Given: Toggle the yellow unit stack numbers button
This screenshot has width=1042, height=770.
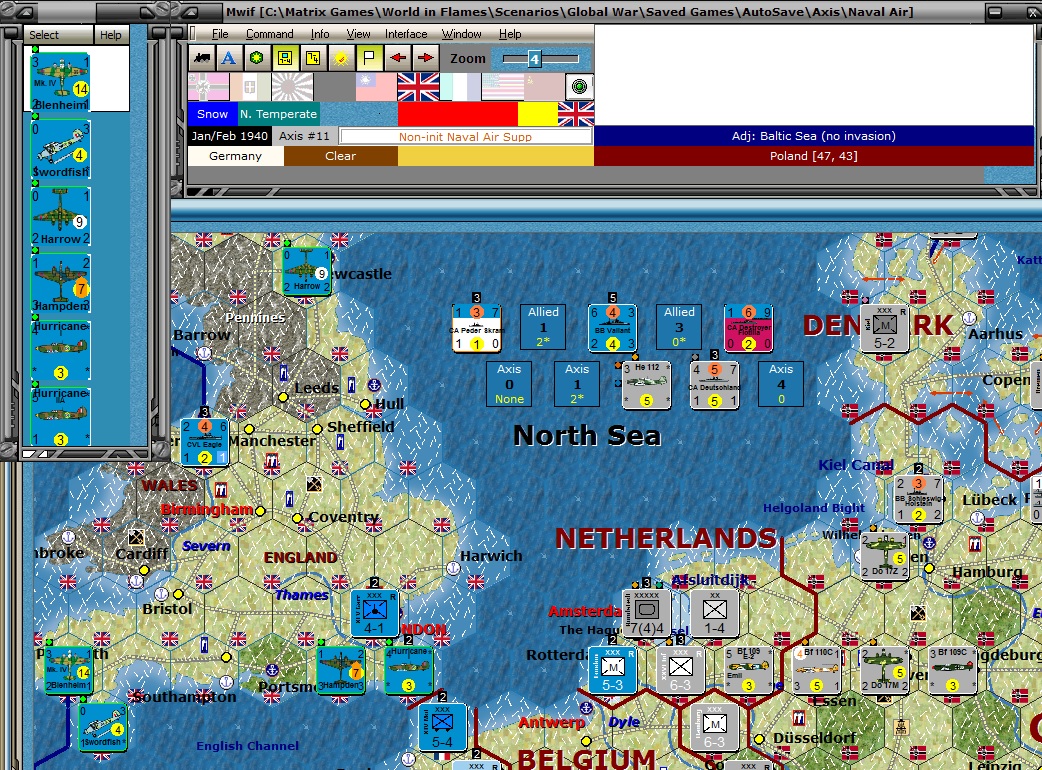Looking at the screenshot, I should pyautogui.click(x=313, y=58).
